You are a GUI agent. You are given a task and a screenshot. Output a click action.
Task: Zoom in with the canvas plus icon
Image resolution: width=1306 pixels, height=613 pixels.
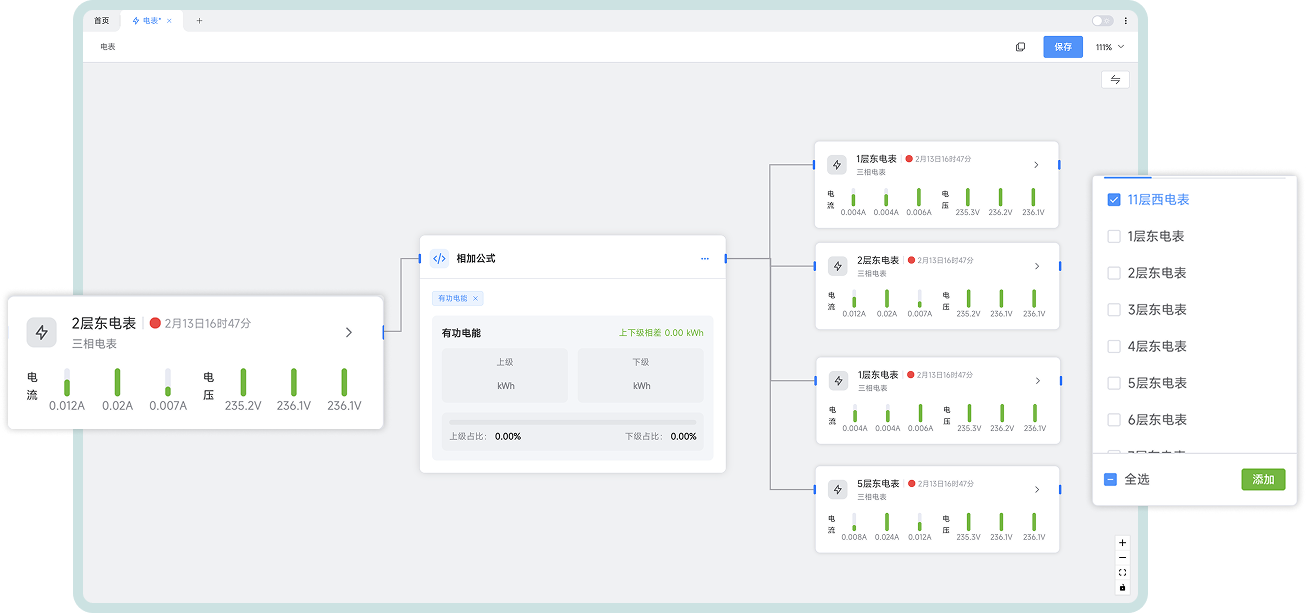pyautogui.click(x=1122, y=543)
